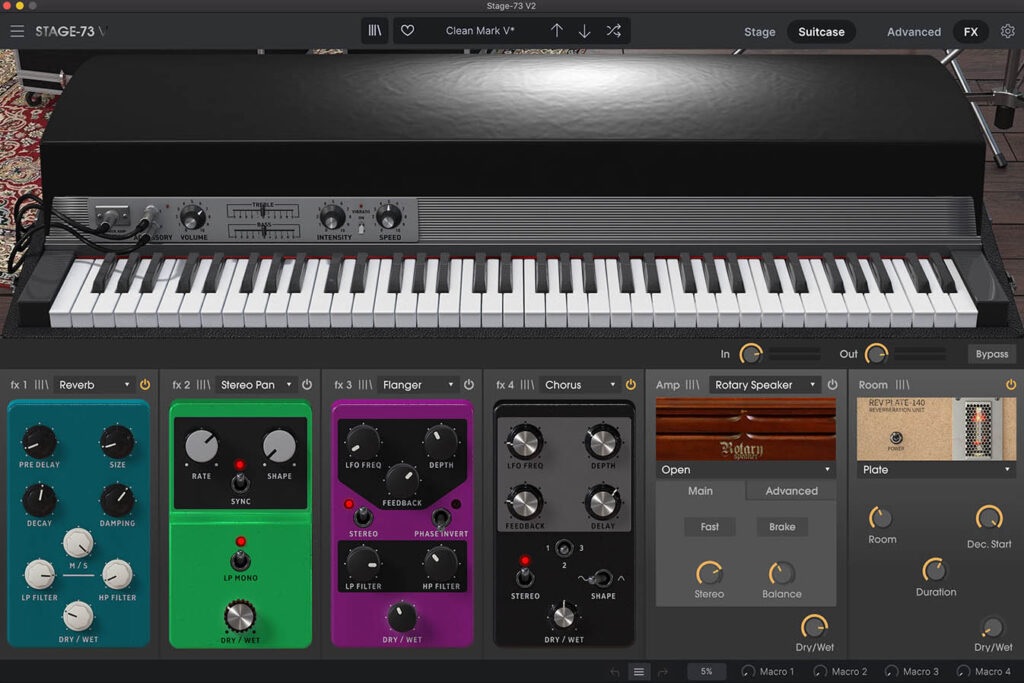The width and height of the screenshot is (1024, 683).
Task: Toggle the FX panel tab
Action: 970,31
